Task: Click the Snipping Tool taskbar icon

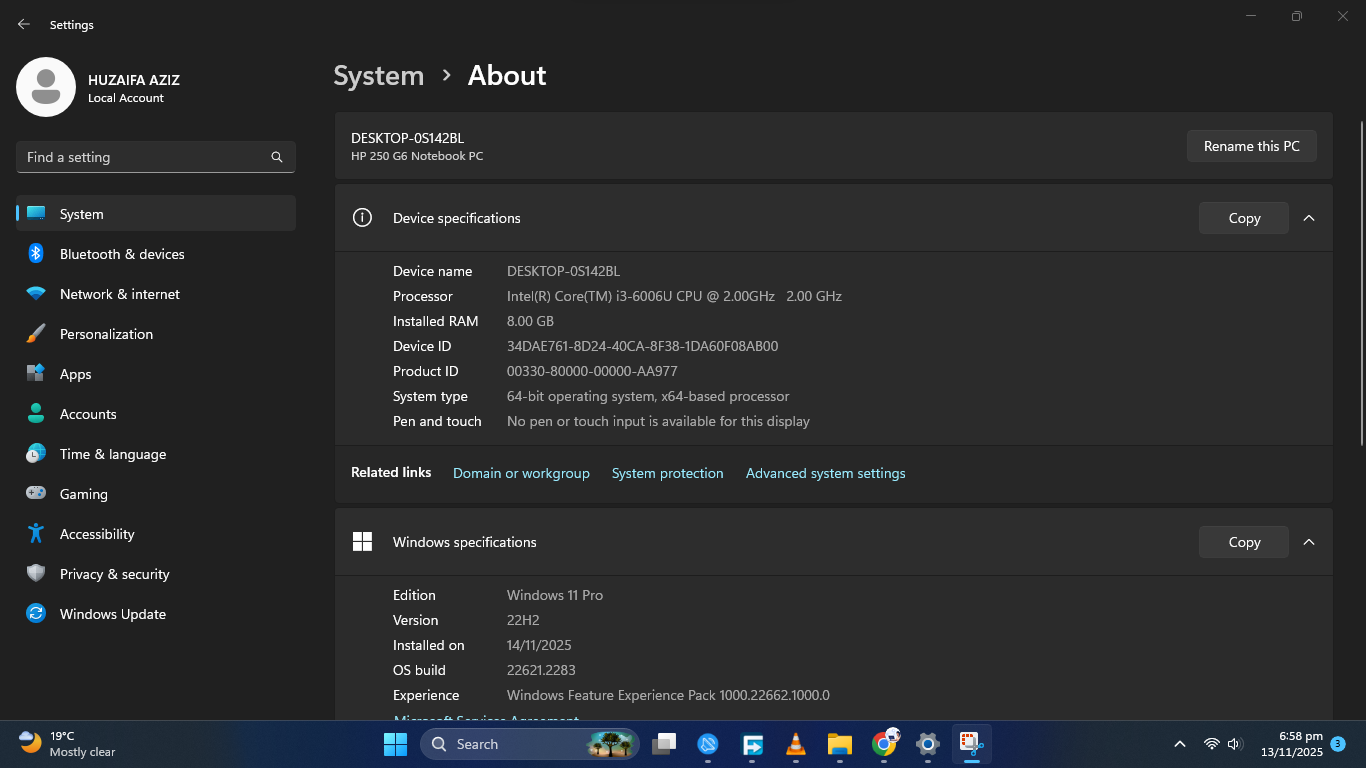Action: pos(971,744)
